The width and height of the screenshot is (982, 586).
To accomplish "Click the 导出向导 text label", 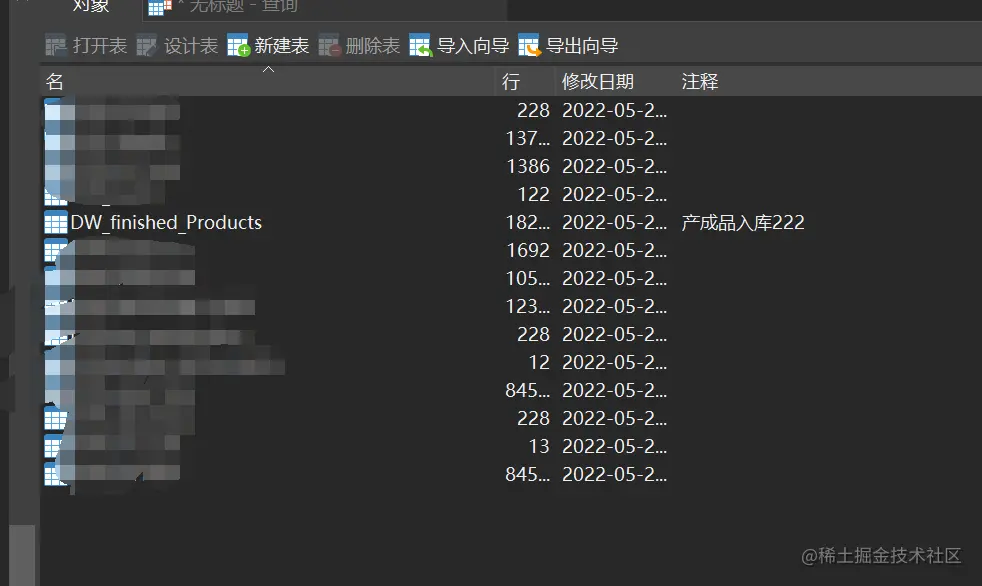I will 582,46.
